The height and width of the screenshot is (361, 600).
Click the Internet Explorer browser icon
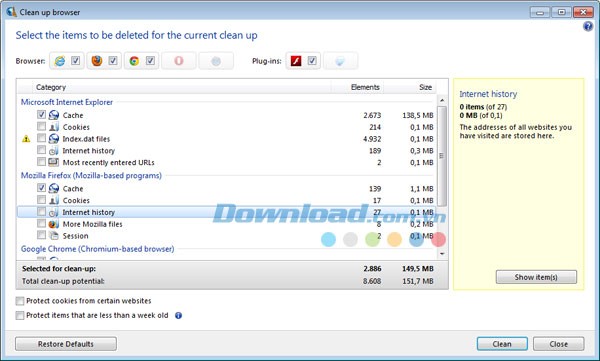pyautogui.click(x=60, y=61)
